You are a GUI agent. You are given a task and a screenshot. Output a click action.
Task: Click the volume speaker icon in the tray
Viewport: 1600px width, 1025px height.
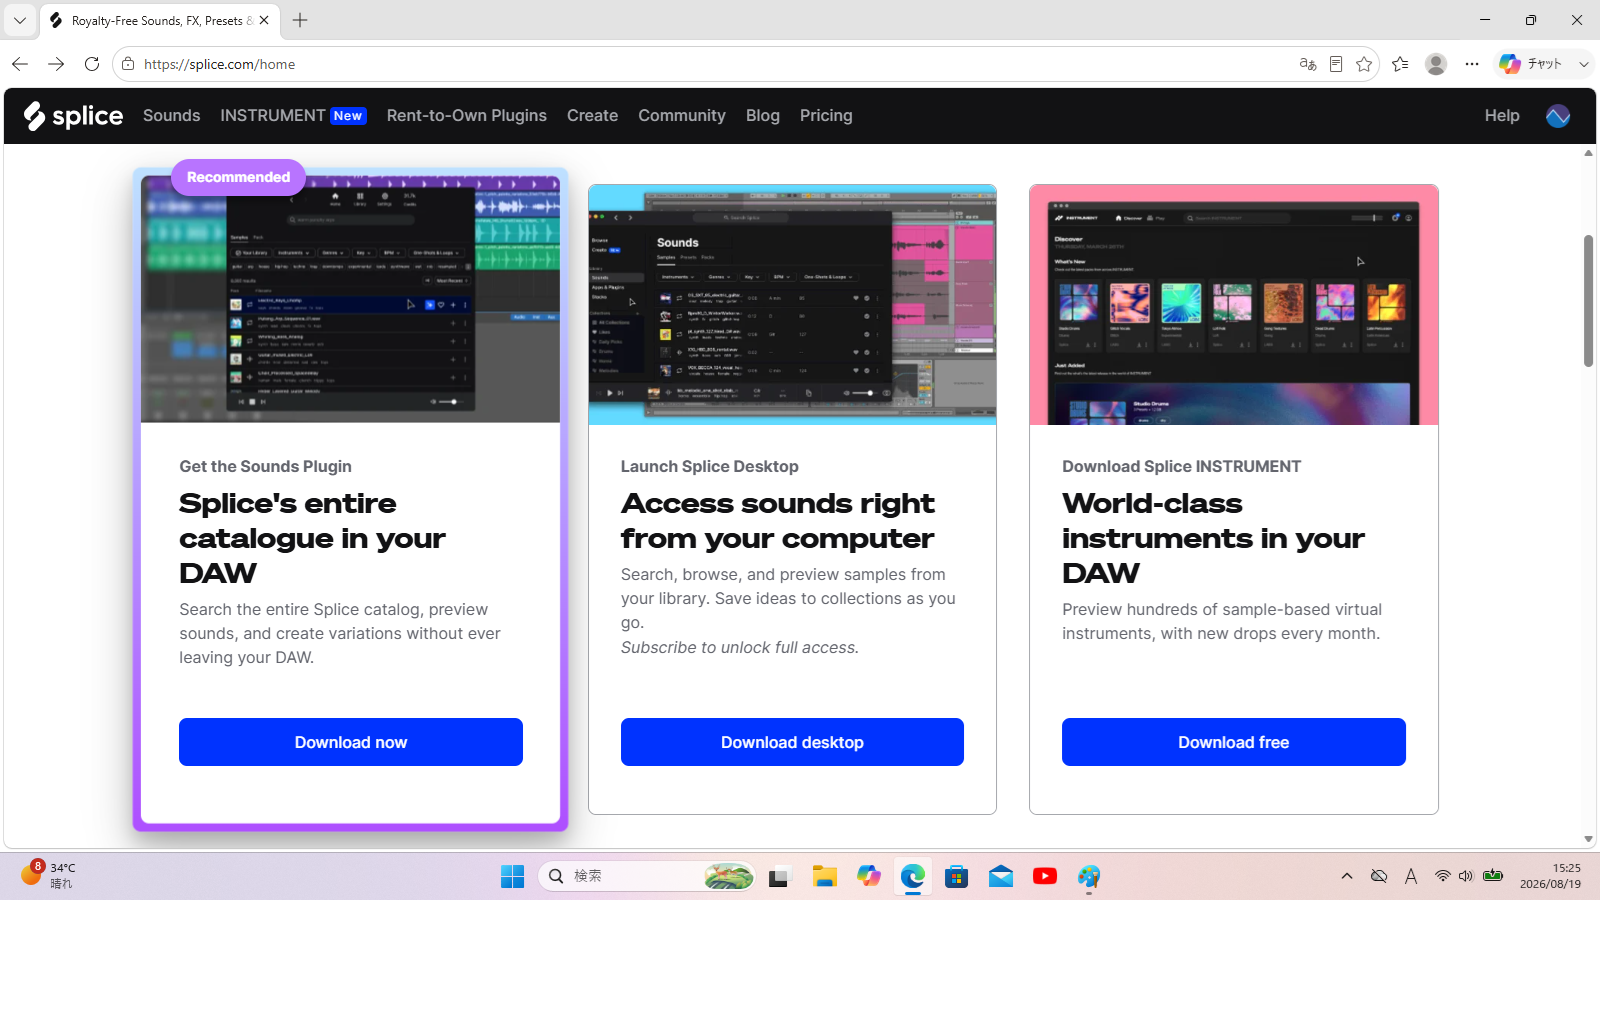pyautogui.click(x=1466, y=876)
